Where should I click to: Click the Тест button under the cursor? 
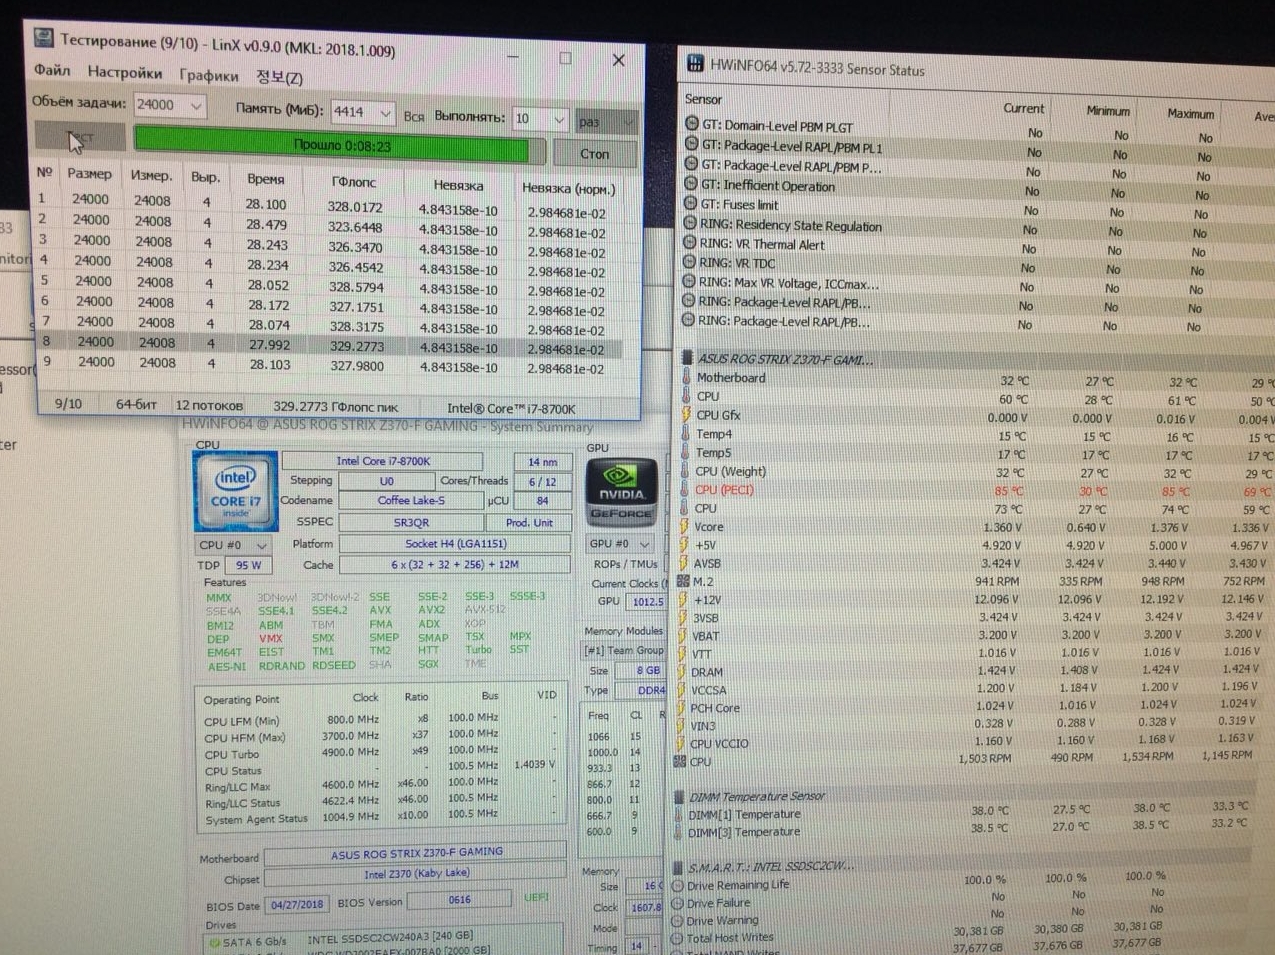click(x=80, y=137)
